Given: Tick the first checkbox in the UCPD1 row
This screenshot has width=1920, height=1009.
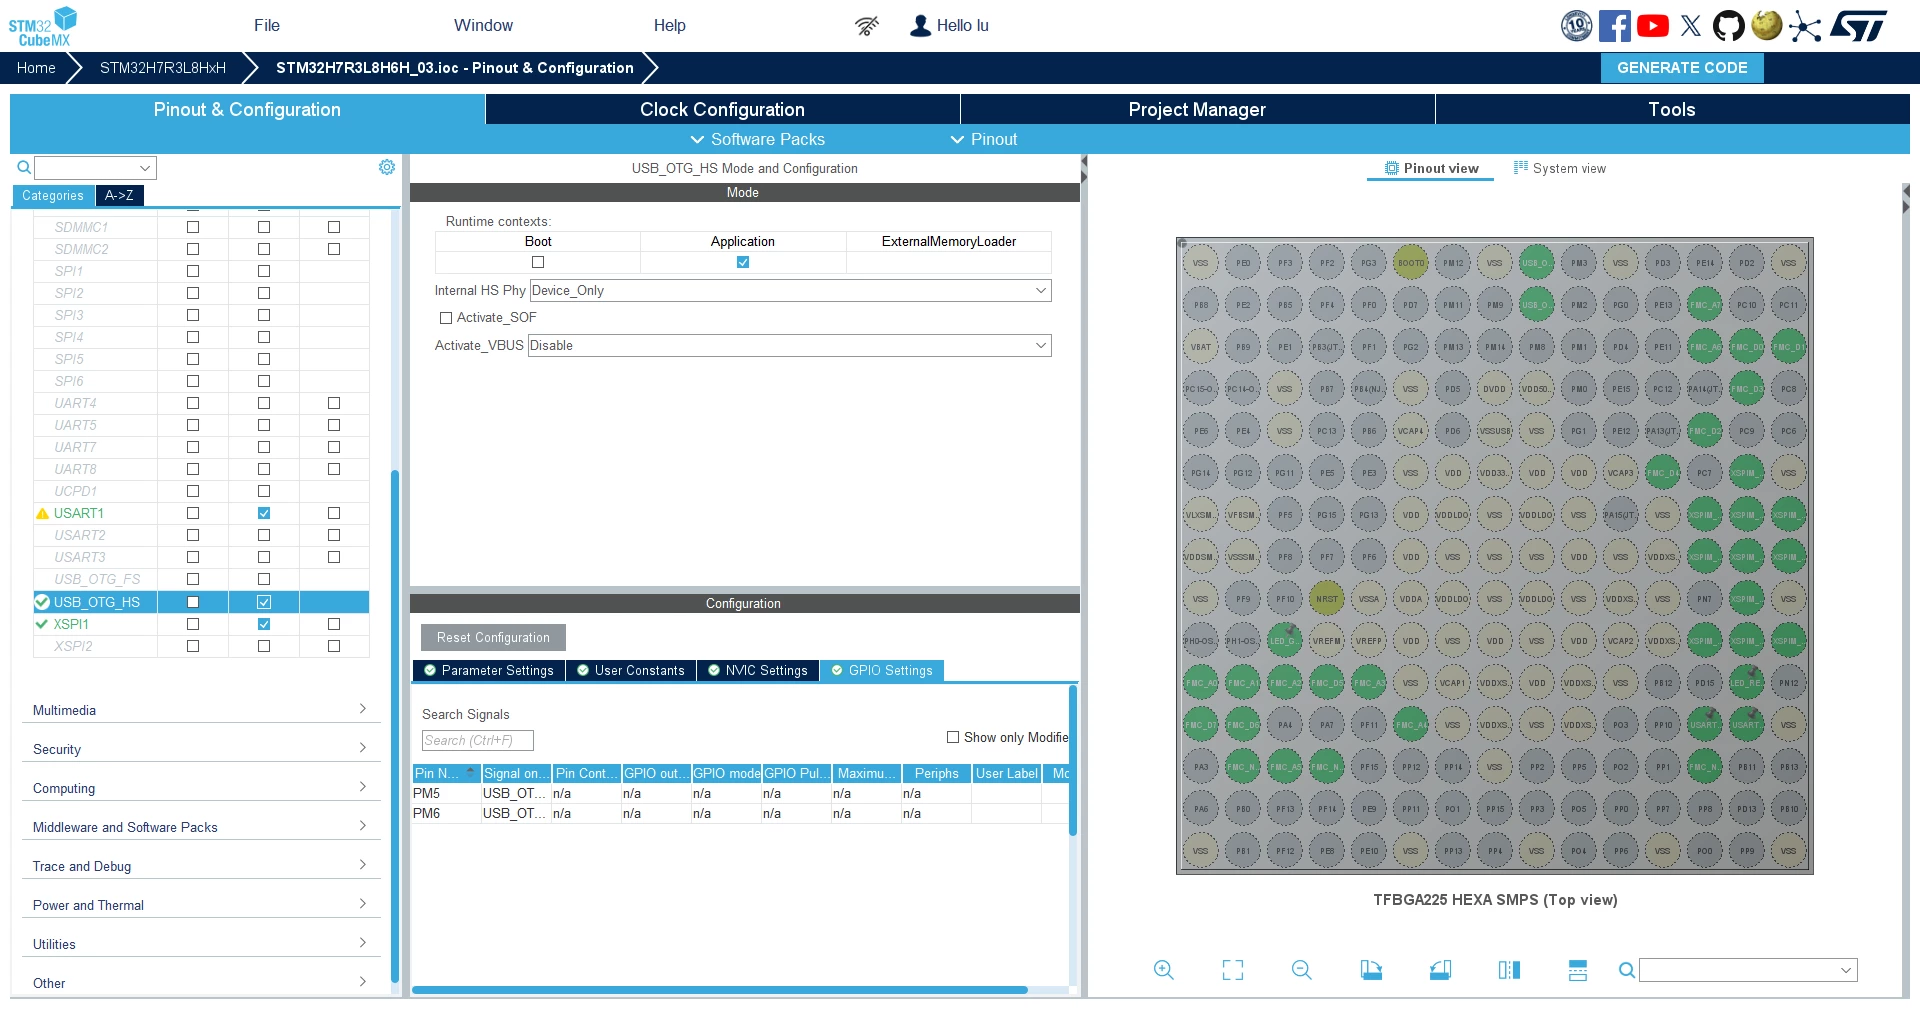Looking at the screenshot, I should coord(193,491).
